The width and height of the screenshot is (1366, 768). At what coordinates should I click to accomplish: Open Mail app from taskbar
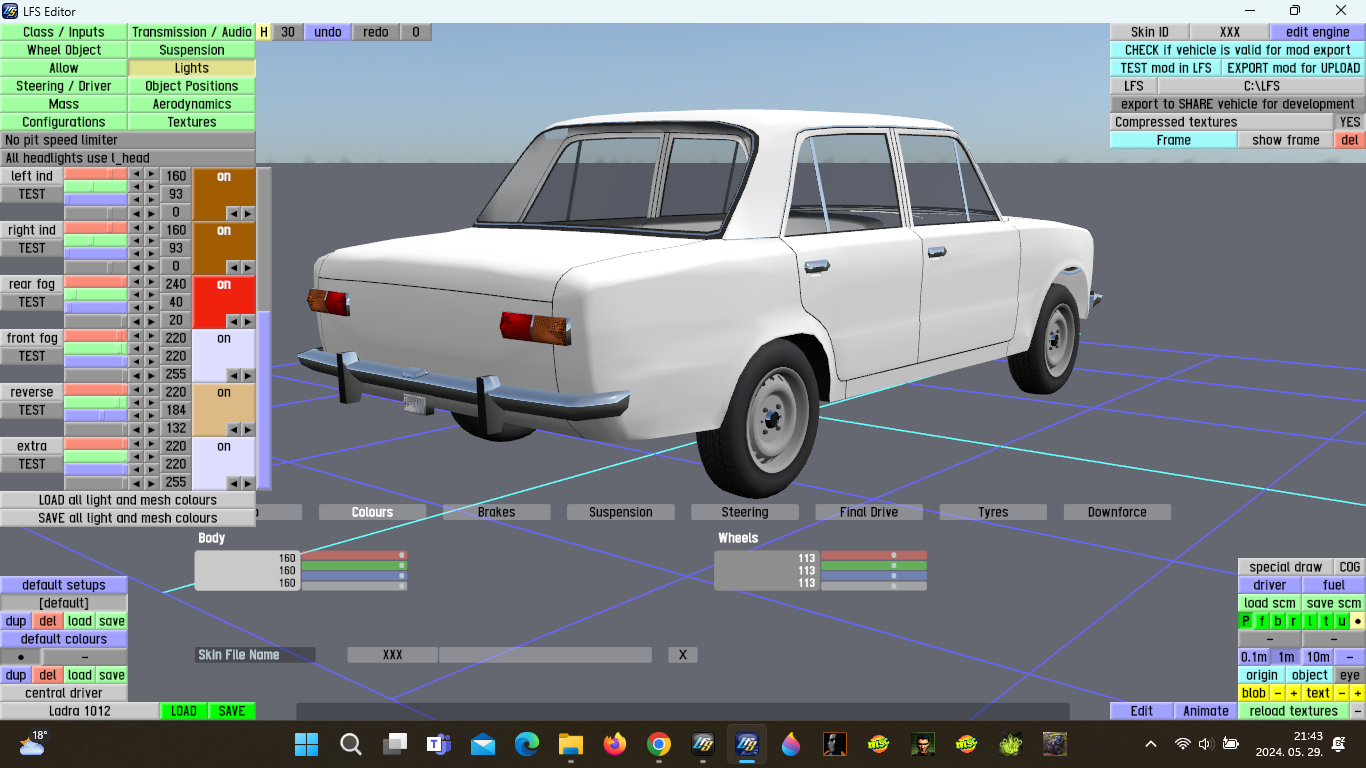pyautogui.click(x=483, y=744)
